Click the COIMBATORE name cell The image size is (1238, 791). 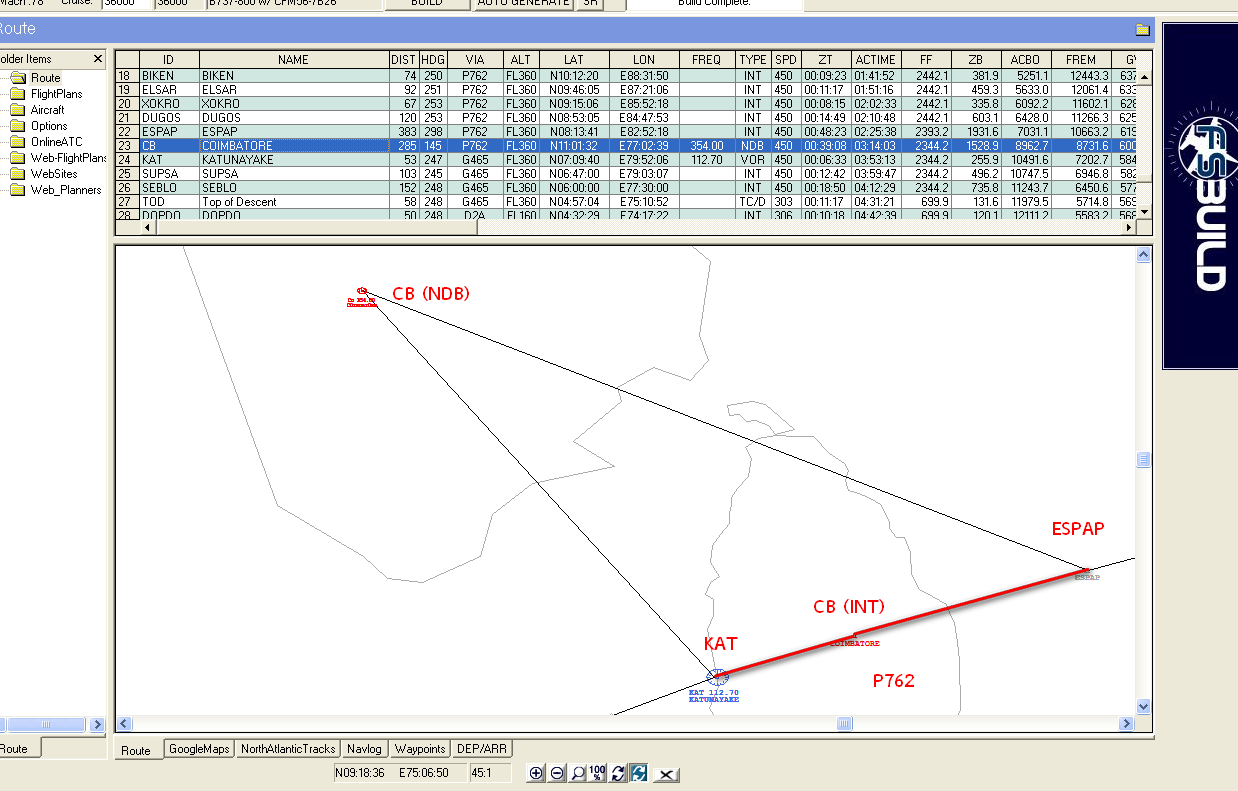click(x=293, y=145)
